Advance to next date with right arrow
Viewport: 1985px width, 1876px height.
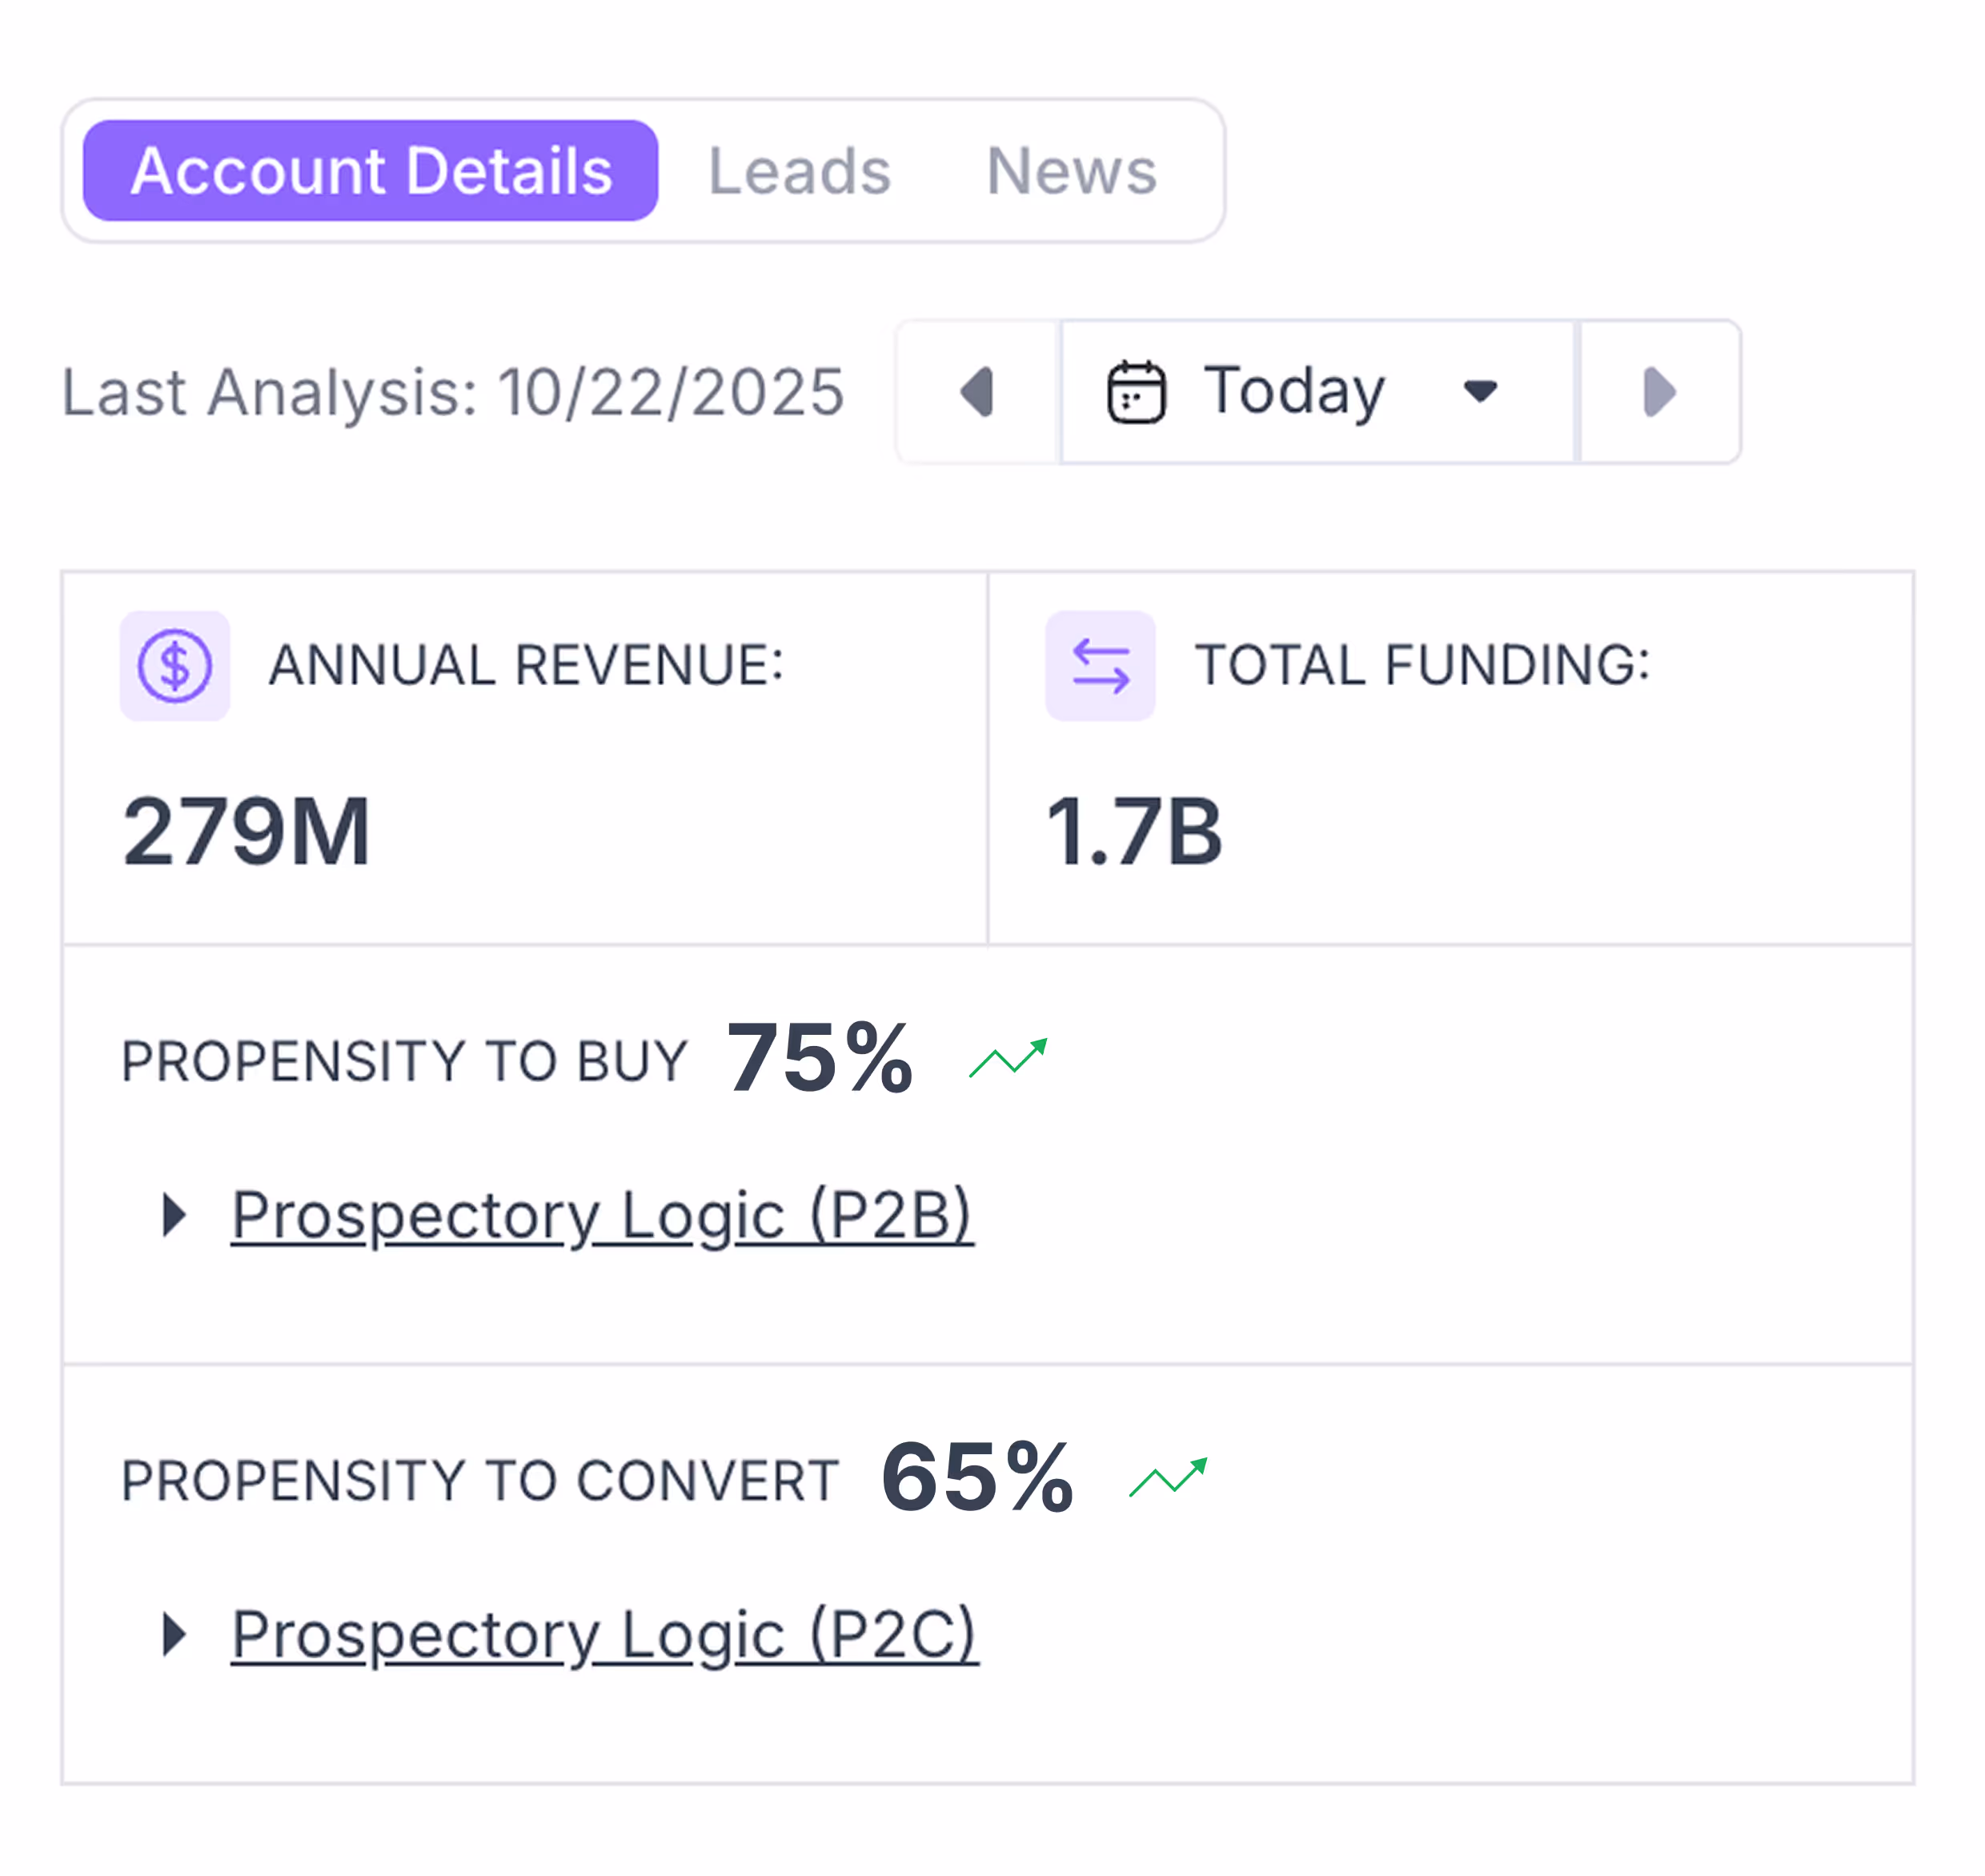[x=1659, y=392]
